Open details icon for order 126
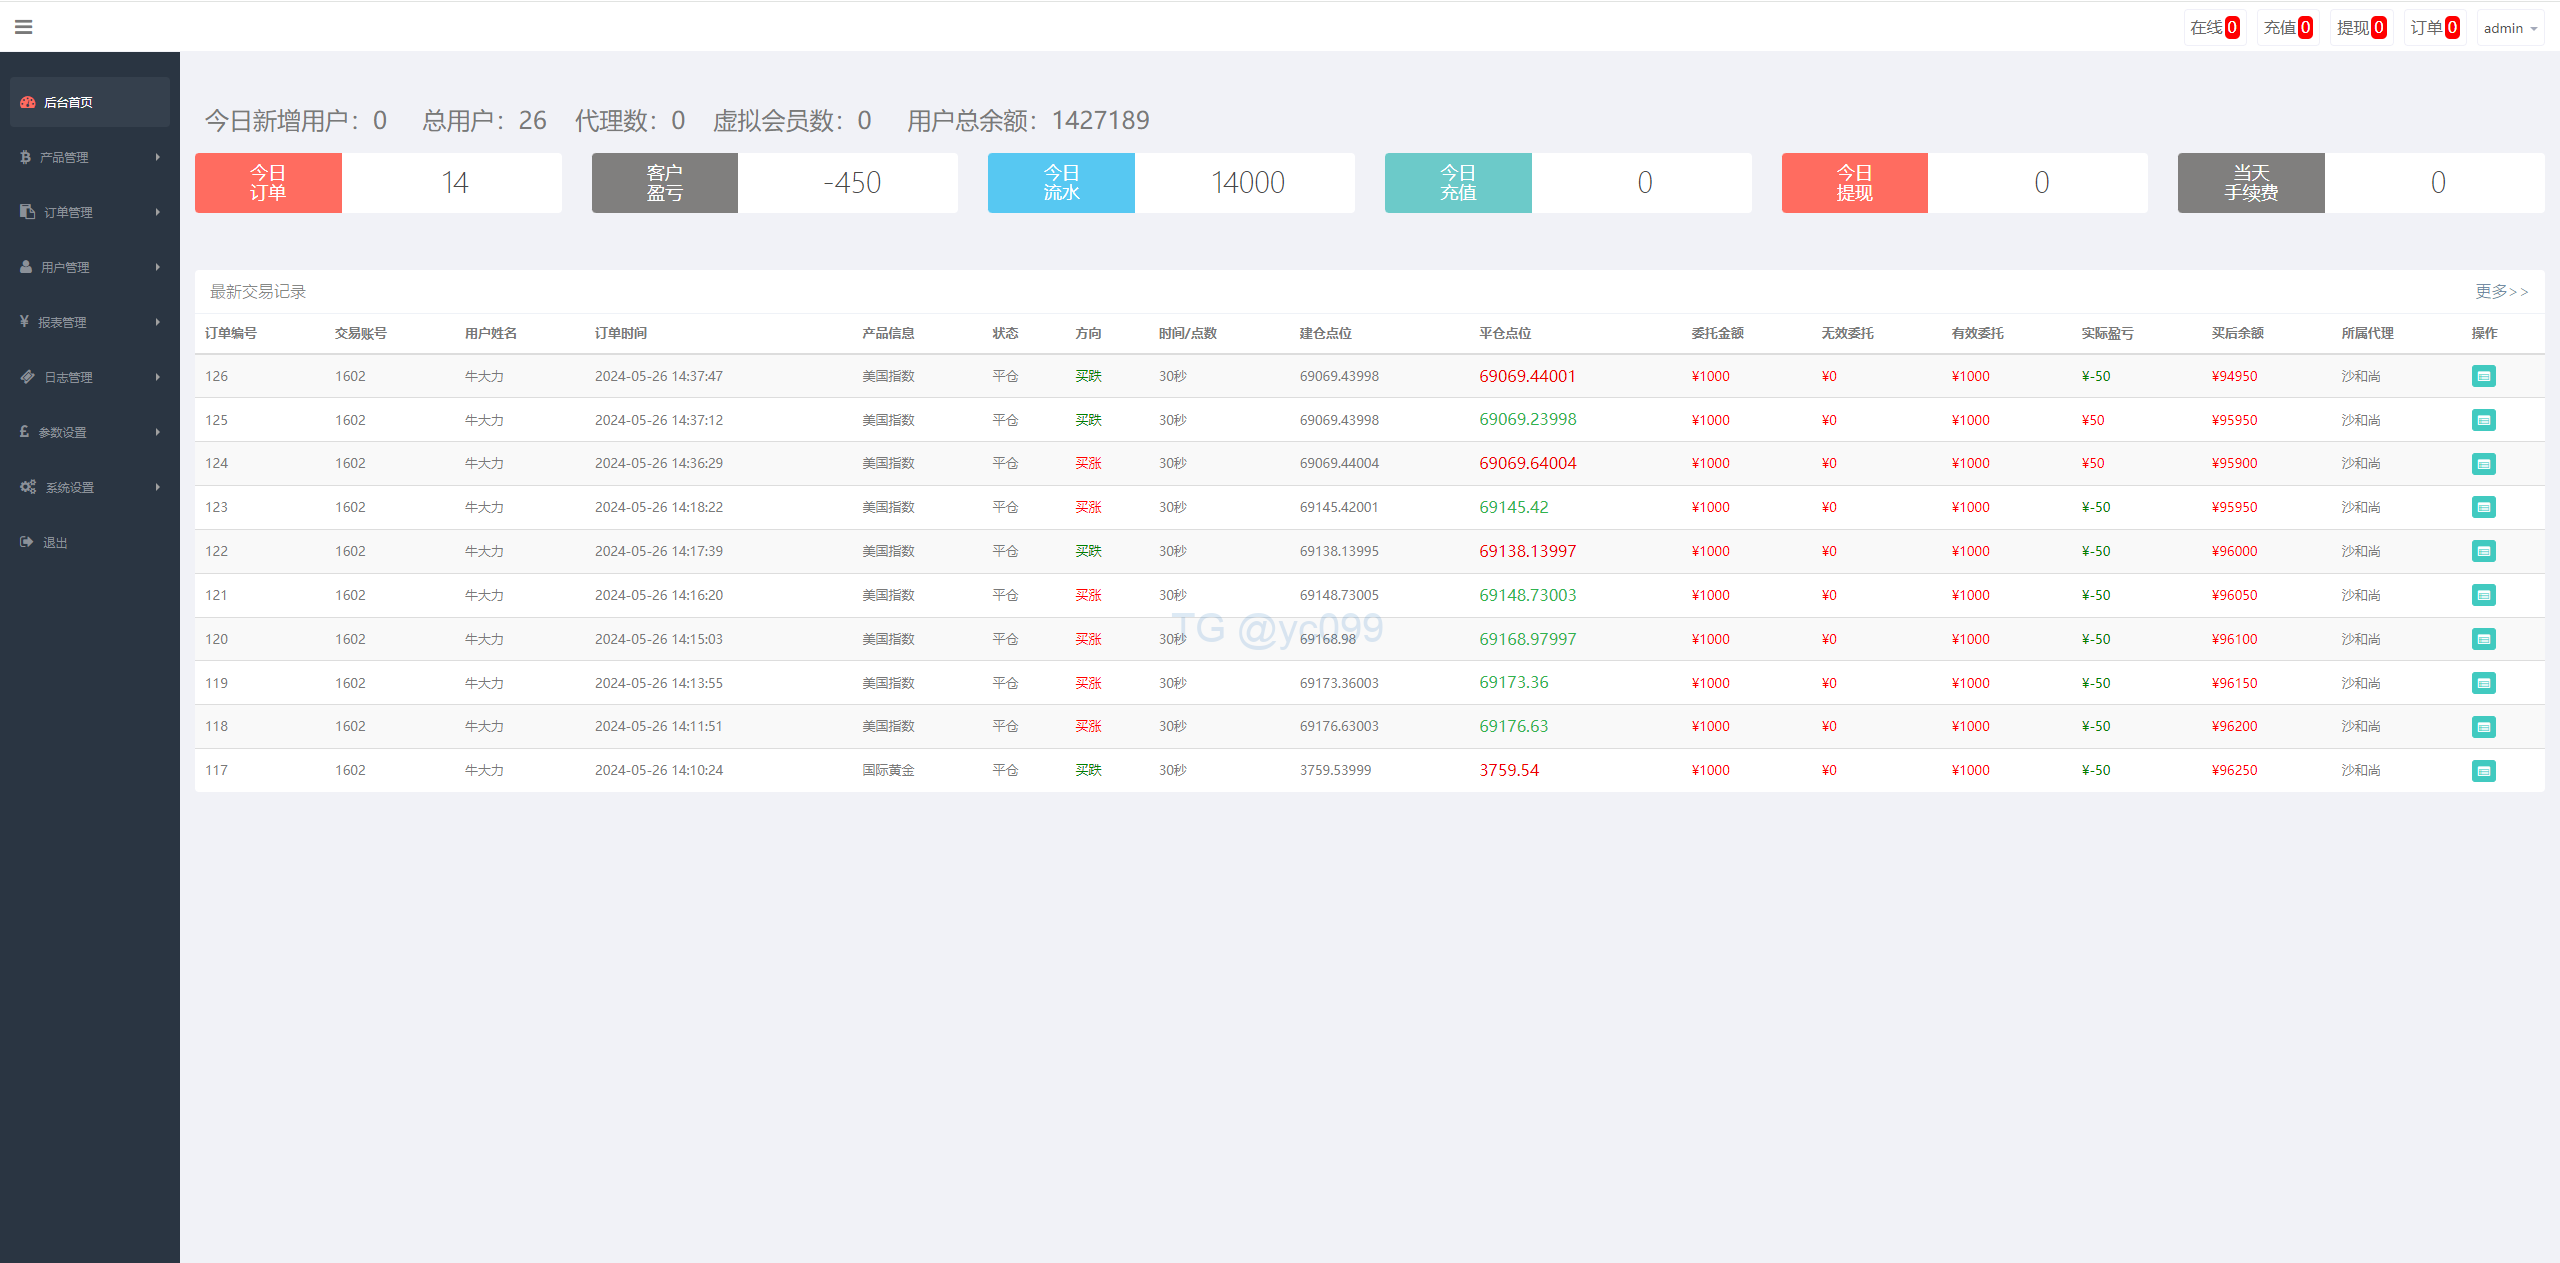This screenshot has height=1263, width=2560. pyautogui.click(x=2483, y=376)
